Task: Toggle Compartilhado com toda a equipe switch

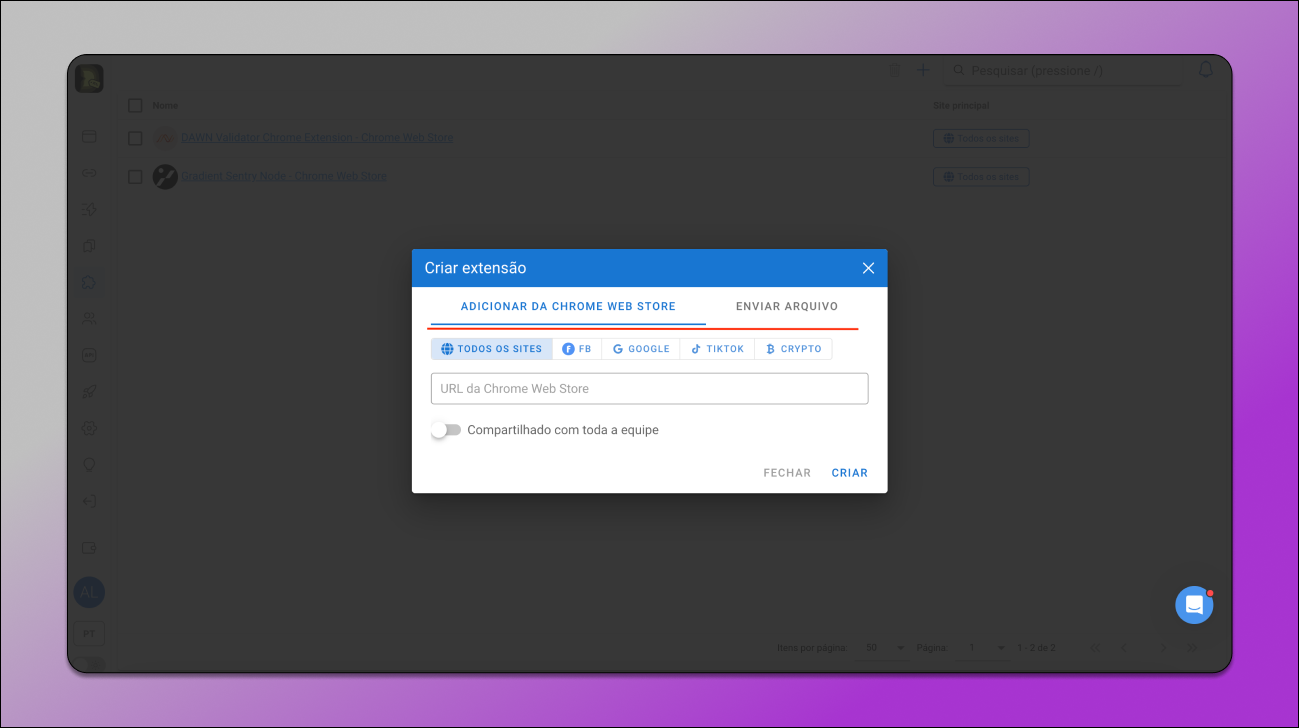Action: (446, 430)
